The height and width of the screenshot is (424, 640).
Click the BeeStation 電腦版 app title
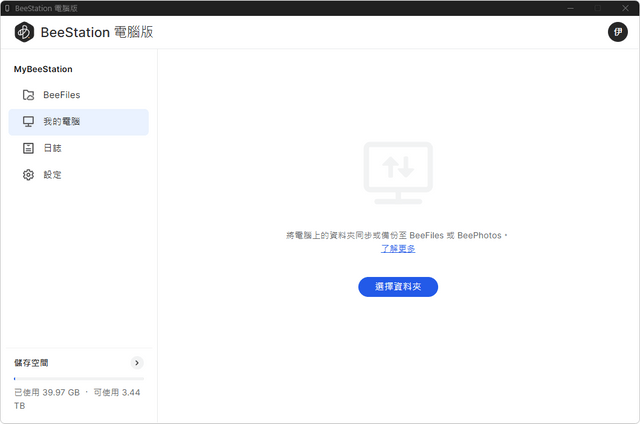click(x=97, y=32)
